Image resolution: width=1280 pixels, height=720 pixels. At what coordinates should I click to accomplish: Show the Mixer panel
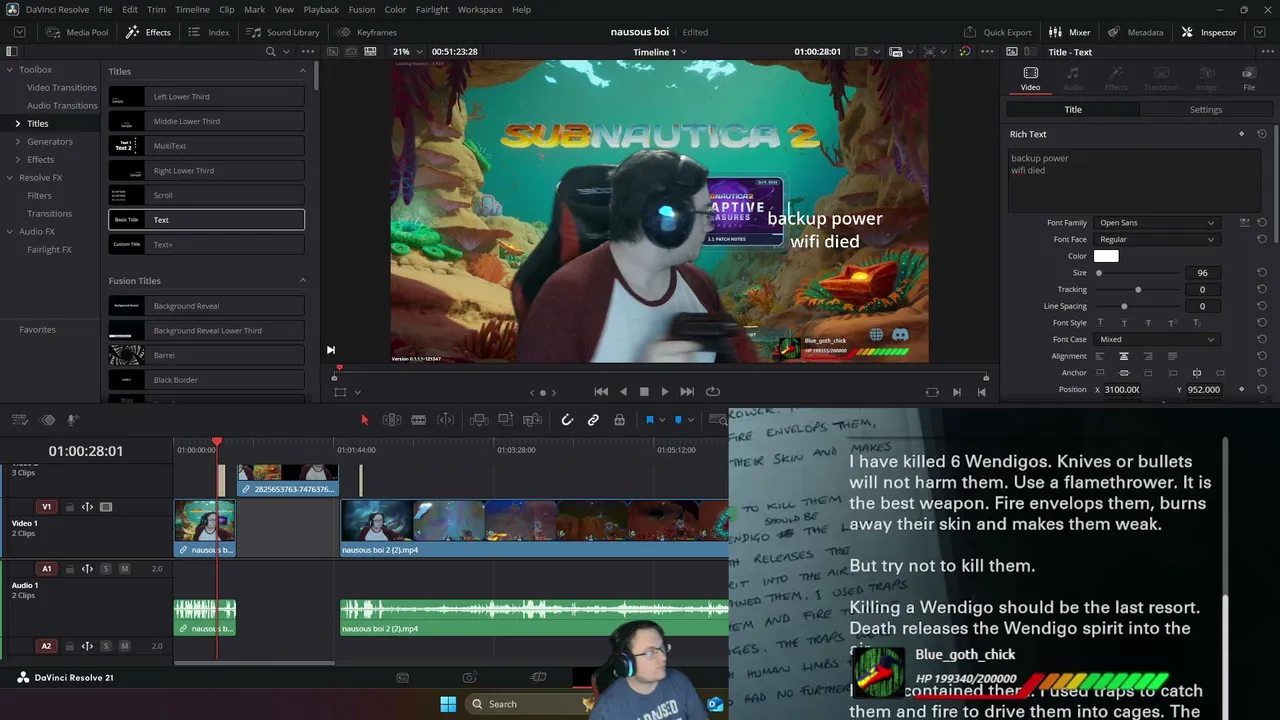1070,32
